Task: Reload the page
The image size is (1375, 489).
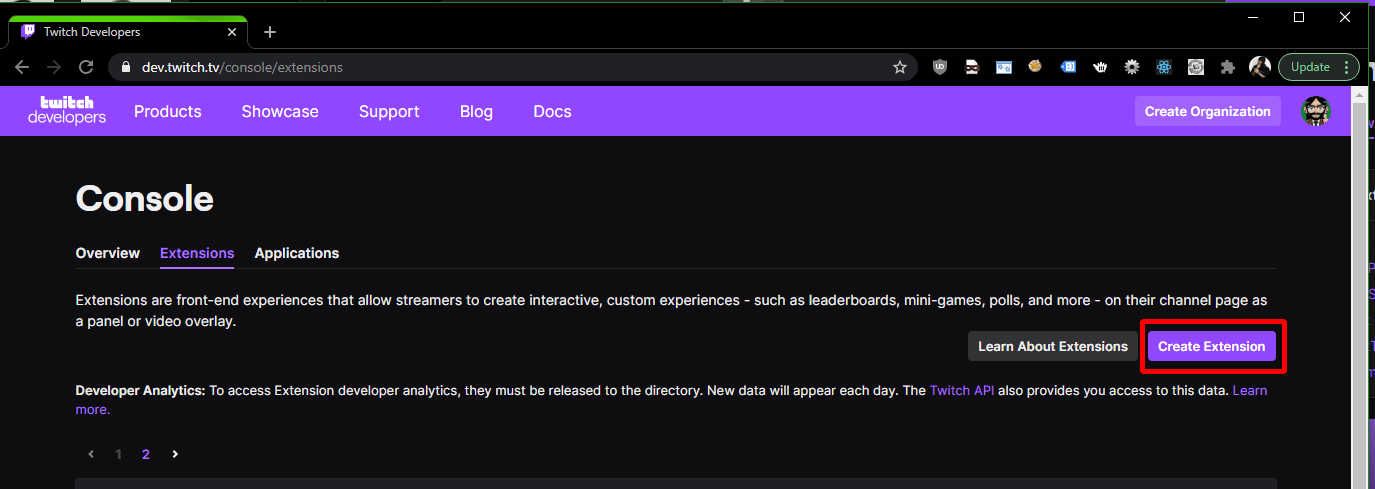Action: pyautogui.click(x=86, y=67)
